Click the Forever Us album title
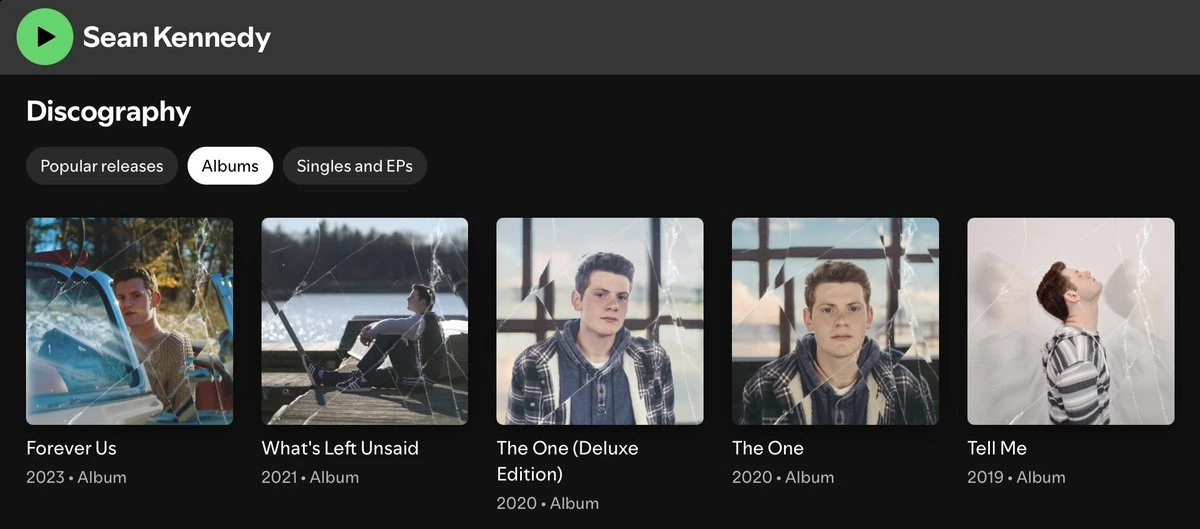 [71, 448]
